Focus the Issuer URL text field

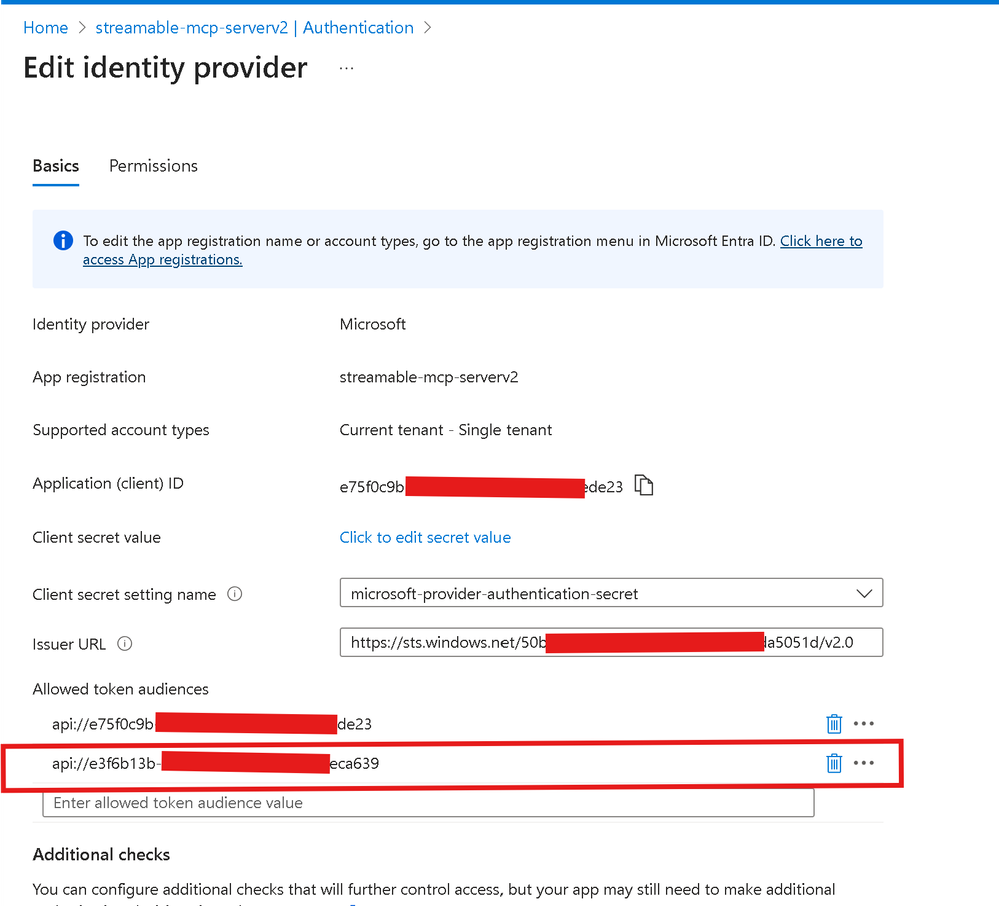611,642
